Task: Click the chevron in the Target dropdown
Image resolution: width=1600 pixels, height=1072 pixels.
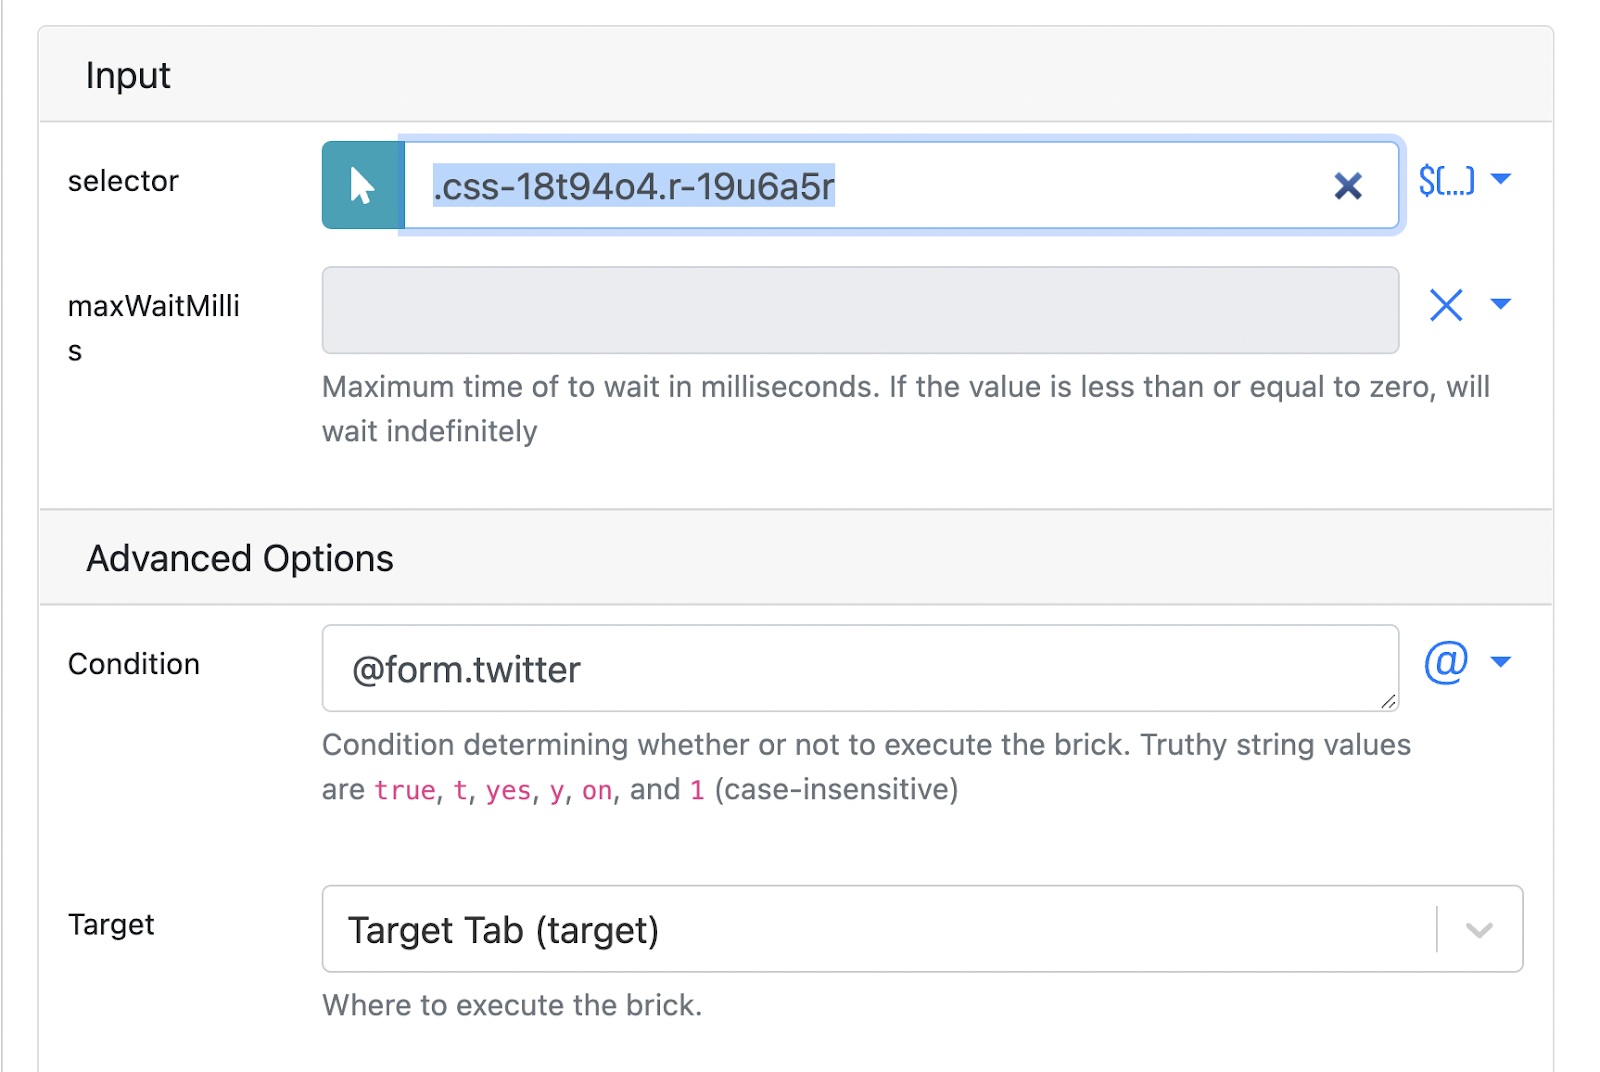Action: tap(1480, 930)
